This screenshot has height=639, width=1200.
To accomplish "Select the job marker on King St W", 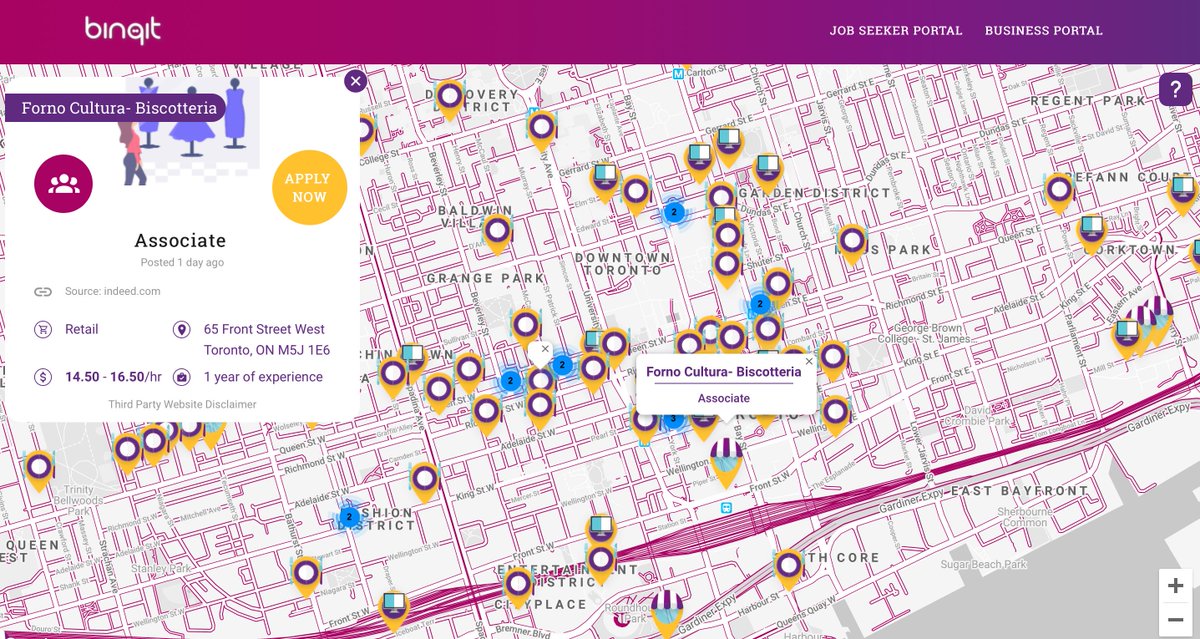I will (x=425, y=482).
